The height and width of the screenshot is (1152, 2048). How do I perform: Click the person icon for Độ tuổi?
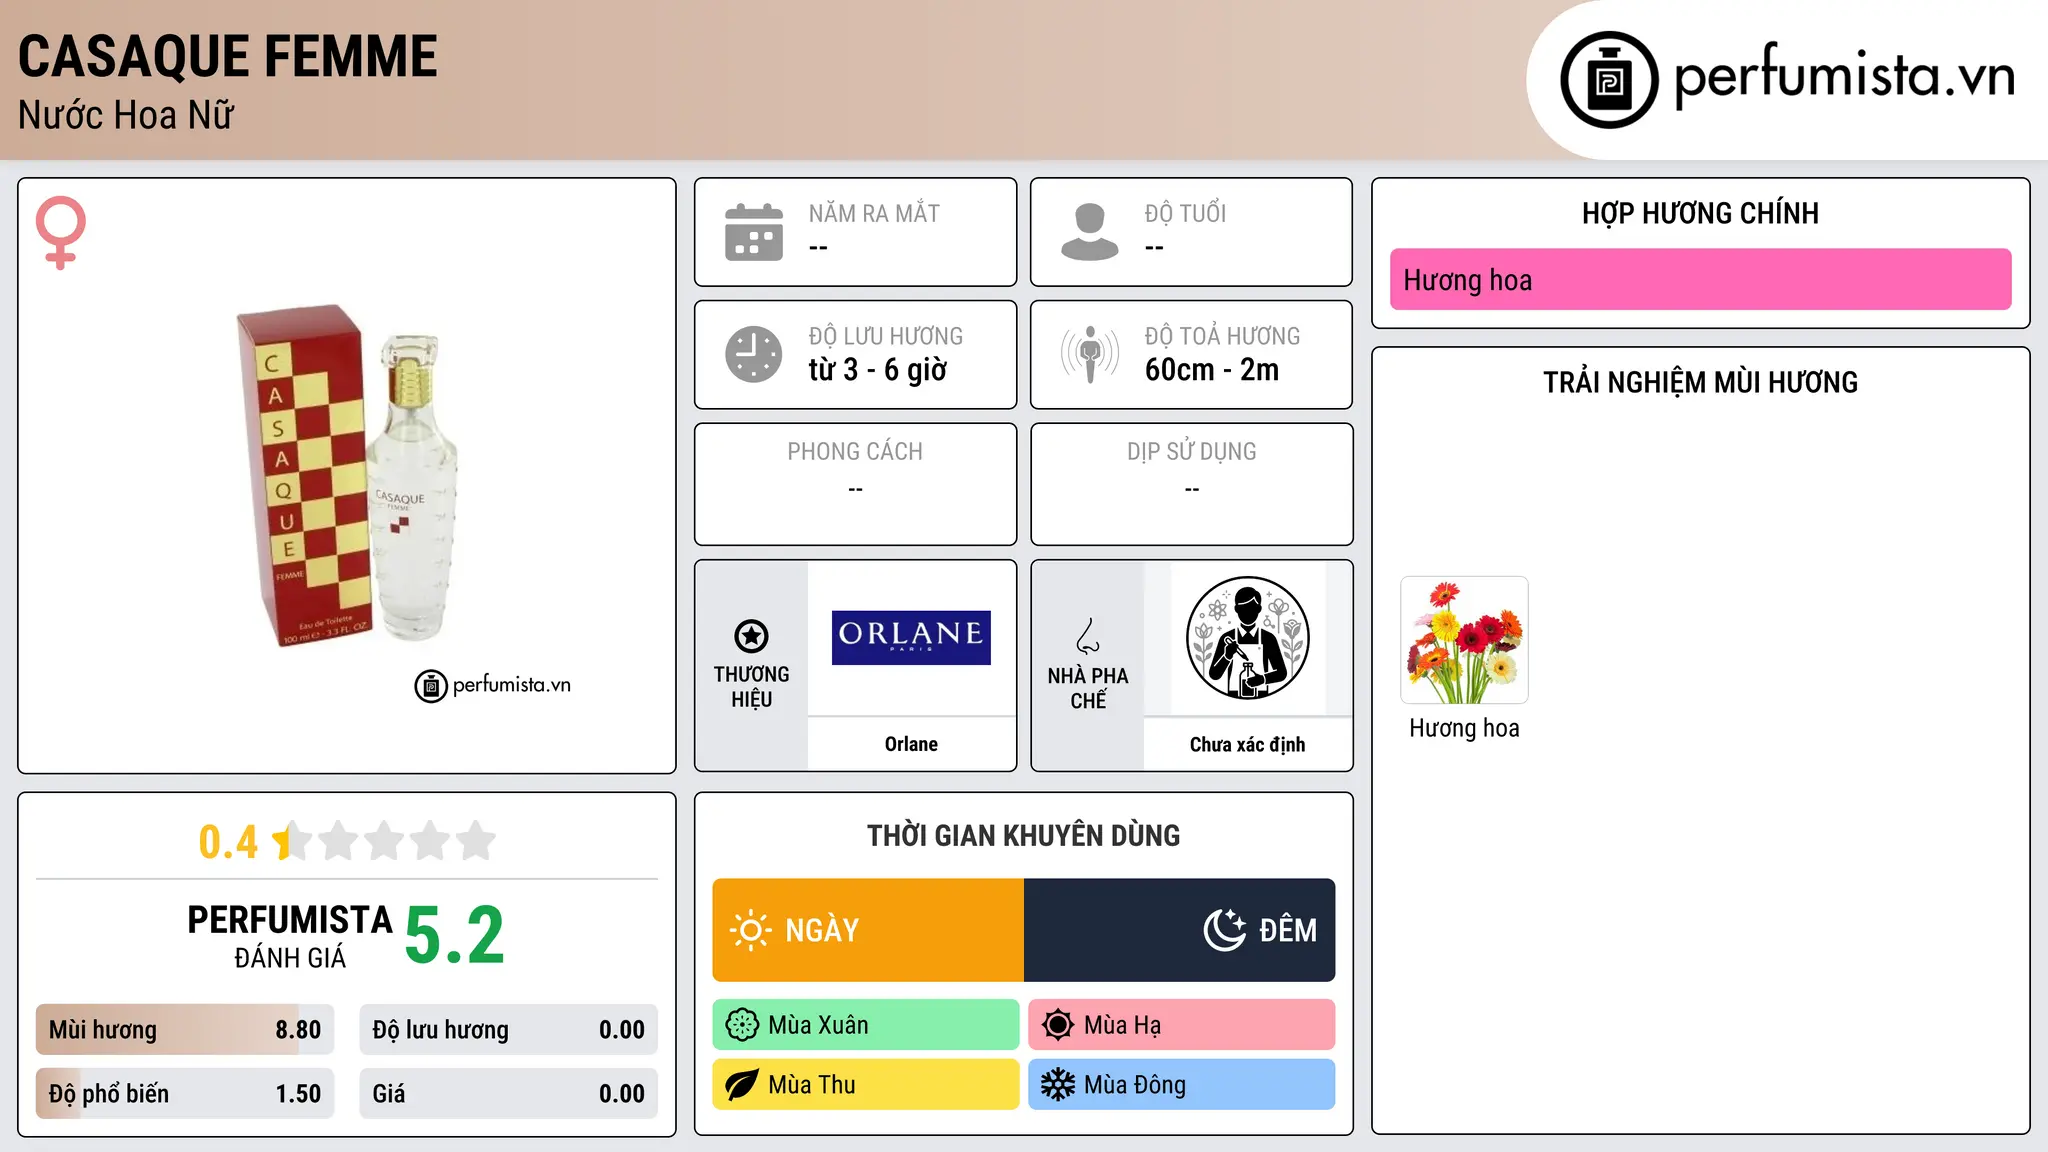tap(1090, 232)
